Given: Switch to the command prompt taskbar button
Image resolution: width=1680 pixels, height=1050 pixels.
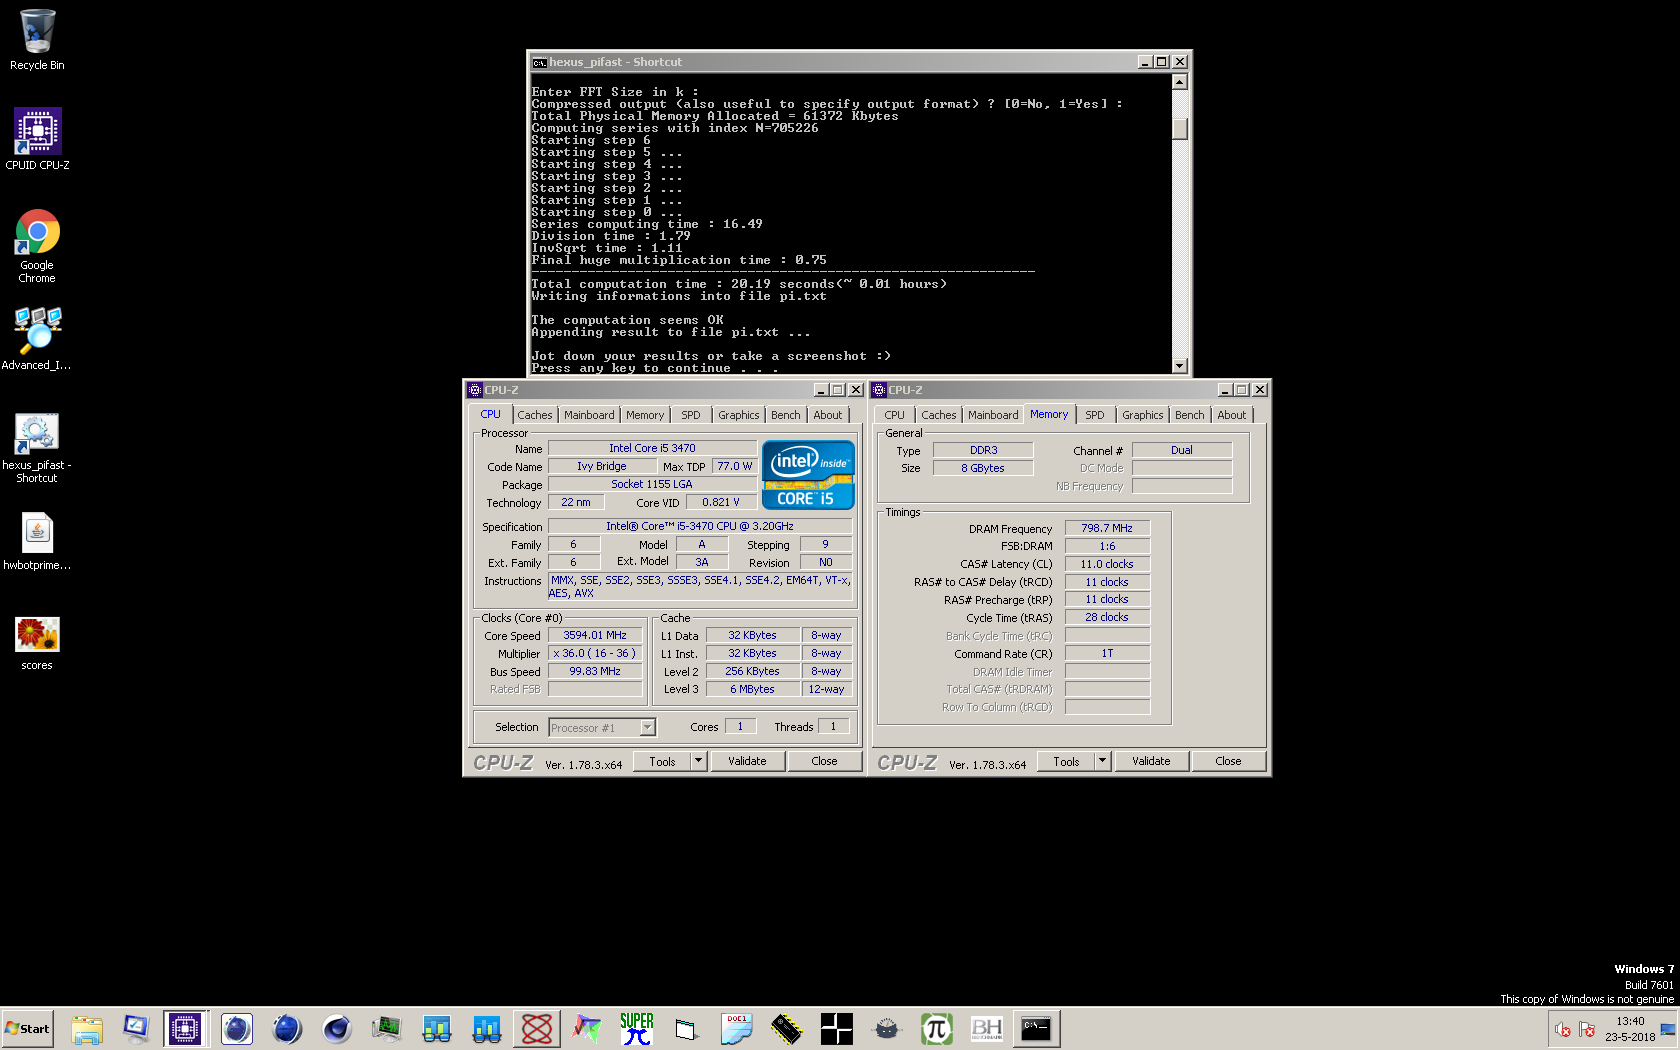Looking at the screenshot, I should [x=1036, y=1028].
